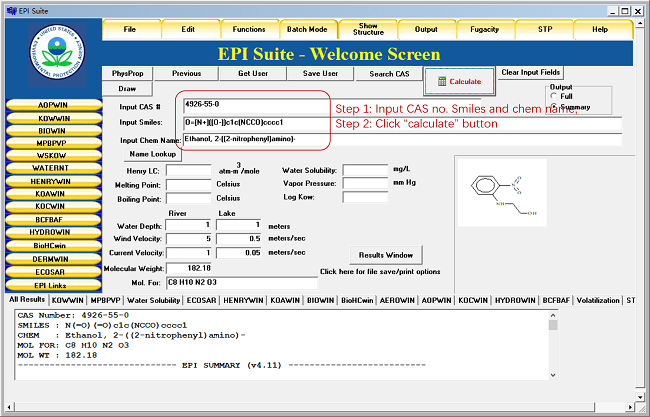The width and height of the screenshot is (650, 417).
Task: Launch the ECOSAR module from sidebar
Action: point(53,272)
